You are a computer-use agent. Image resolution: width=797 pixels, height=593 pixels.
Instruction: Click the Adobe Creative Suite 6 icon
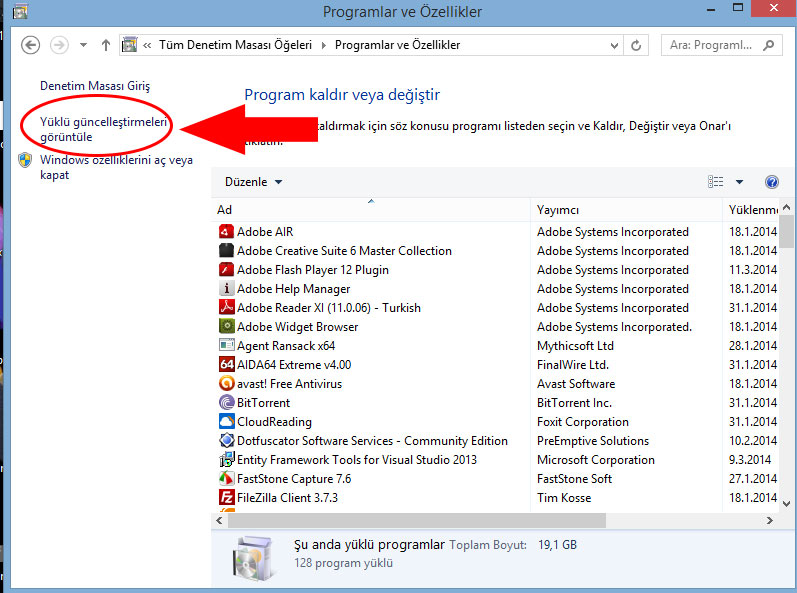pyautogui.click(x=226, y=251)
